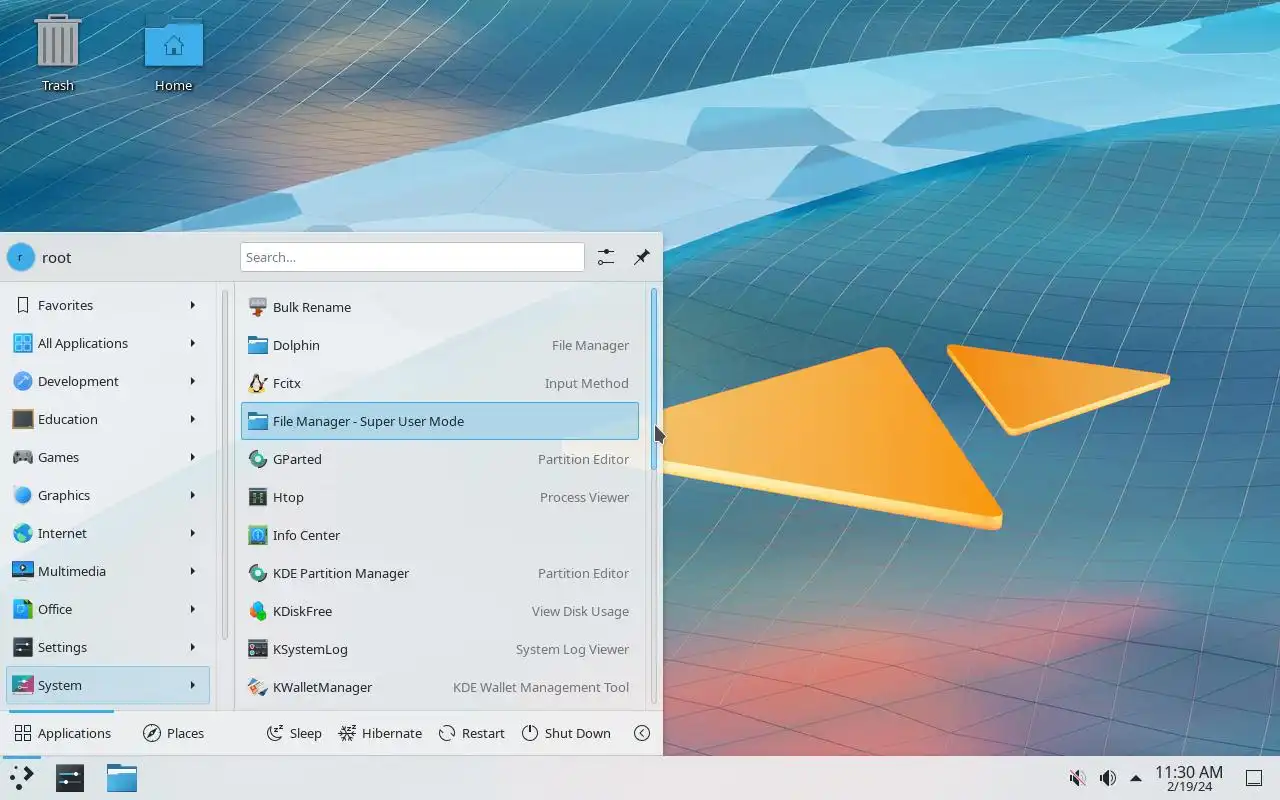Click in the Search field
1280x800 pixels.
[x=412, y=257]
